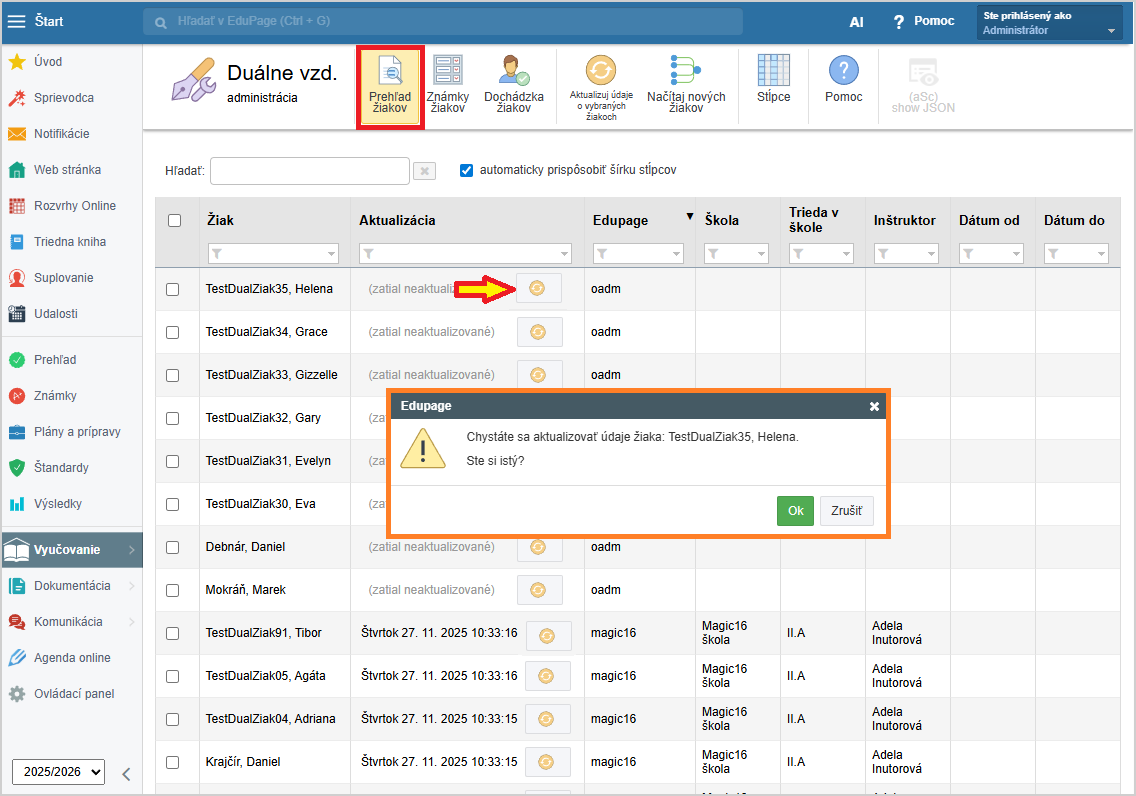
Task: Toggle automaticky prispôsobiť šírku stĺpcov checkbox
Action: [466, 170]
